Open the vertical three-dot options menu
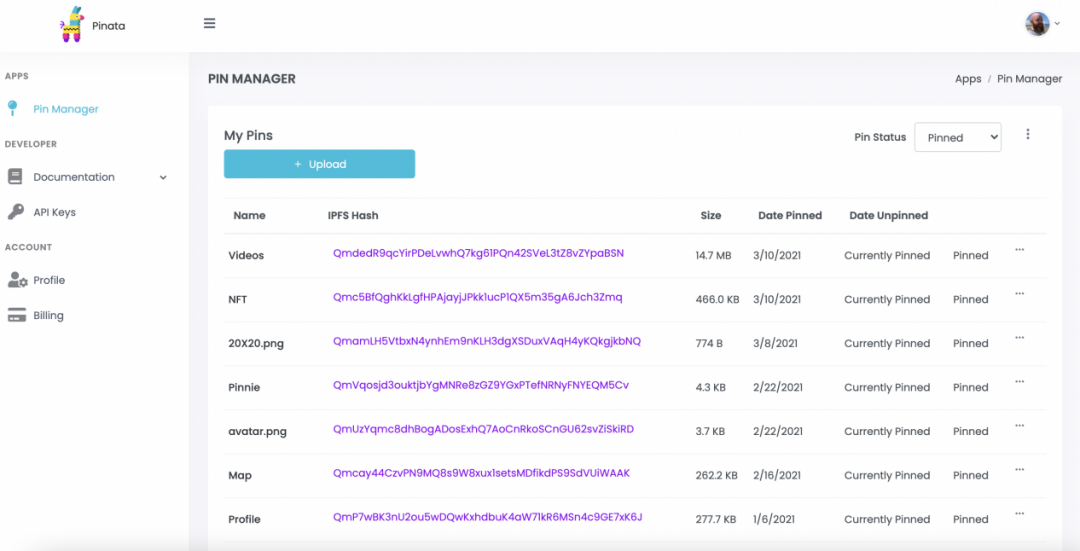 tap(1028, 135)
